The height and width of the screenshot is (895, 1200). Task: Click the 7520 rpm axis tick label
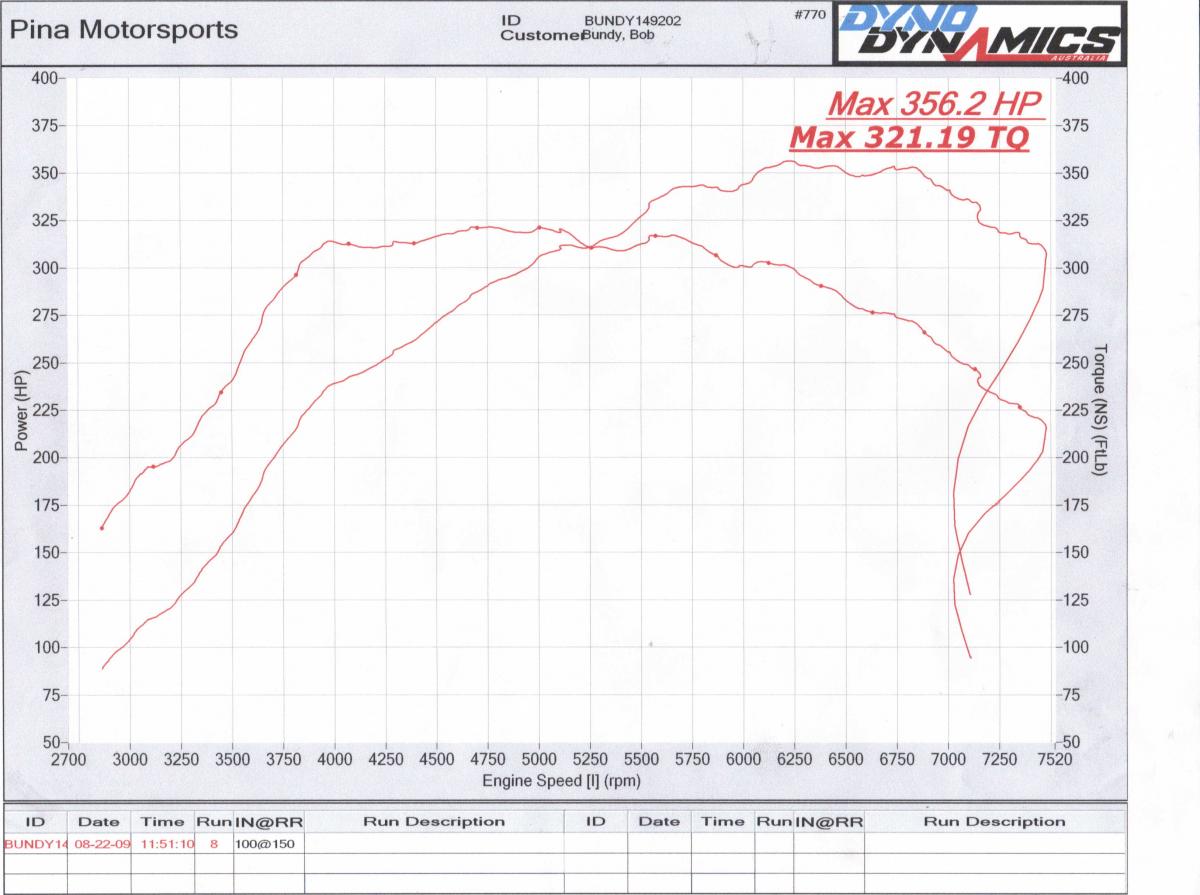tap(1054, 761)
